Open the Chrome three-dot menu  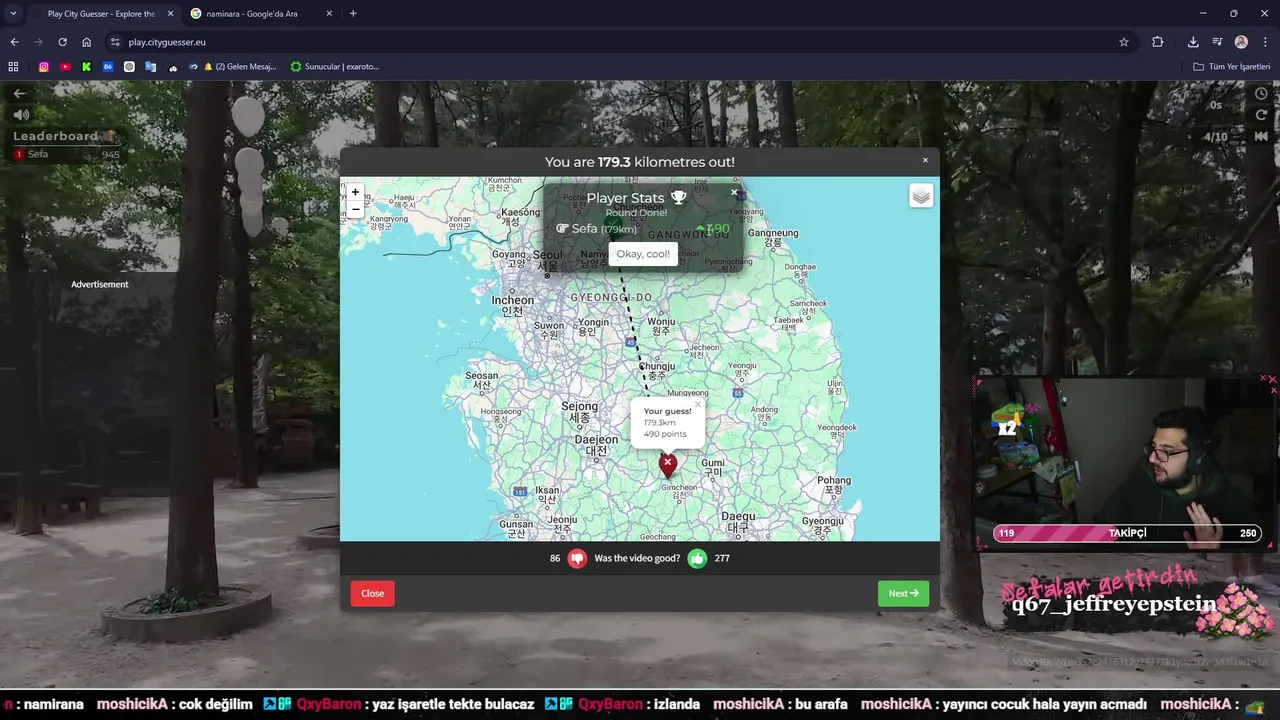coord(1266,42)
